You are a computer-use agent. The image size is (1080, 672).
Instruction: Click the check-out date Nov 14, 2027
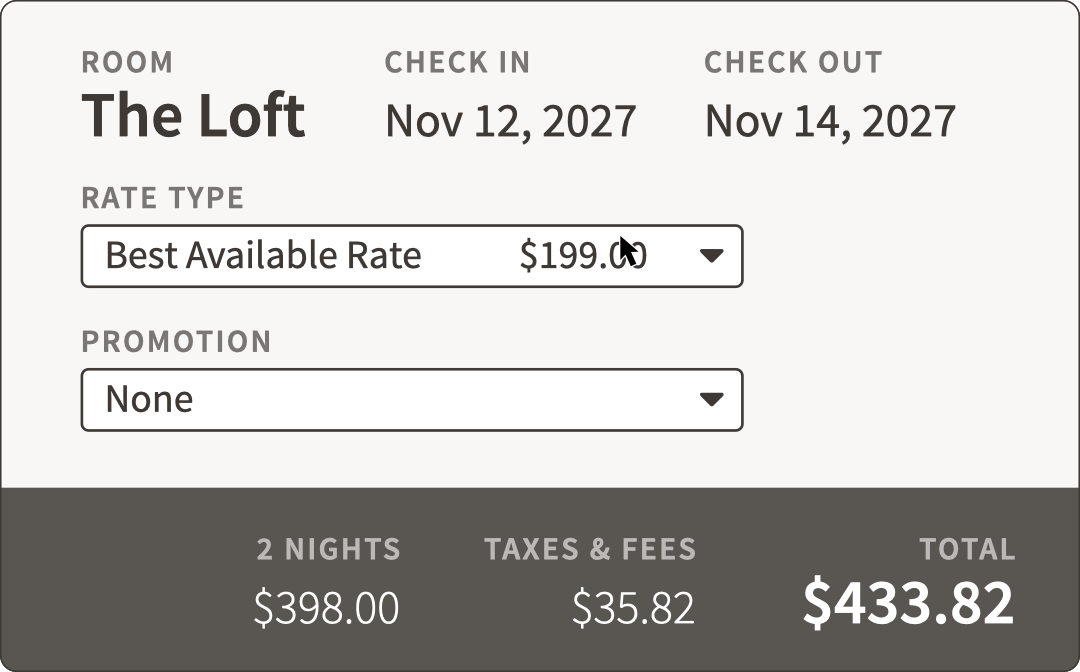click(830, 121)
